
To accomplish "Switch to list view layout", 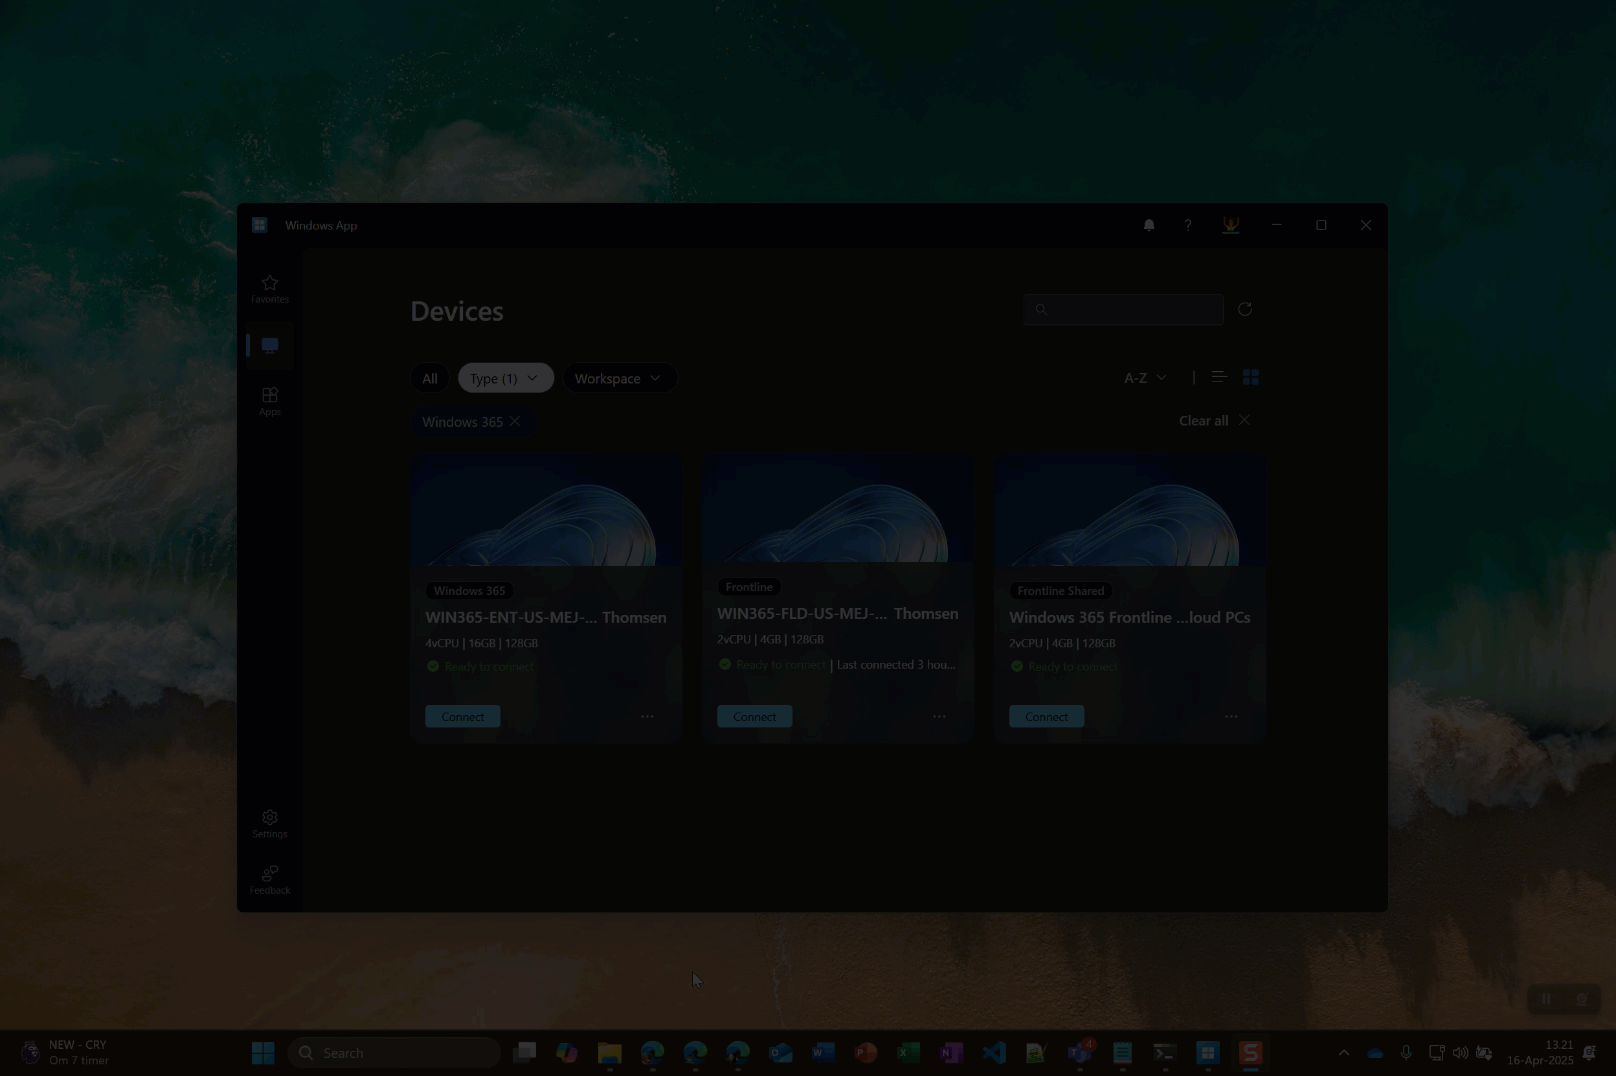I will 1219,377.
